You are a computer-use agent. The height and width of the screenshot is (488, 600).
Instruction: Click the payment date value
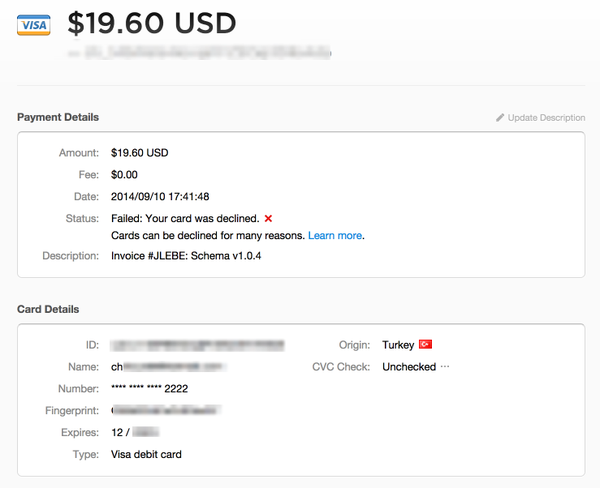pos(160,197)
